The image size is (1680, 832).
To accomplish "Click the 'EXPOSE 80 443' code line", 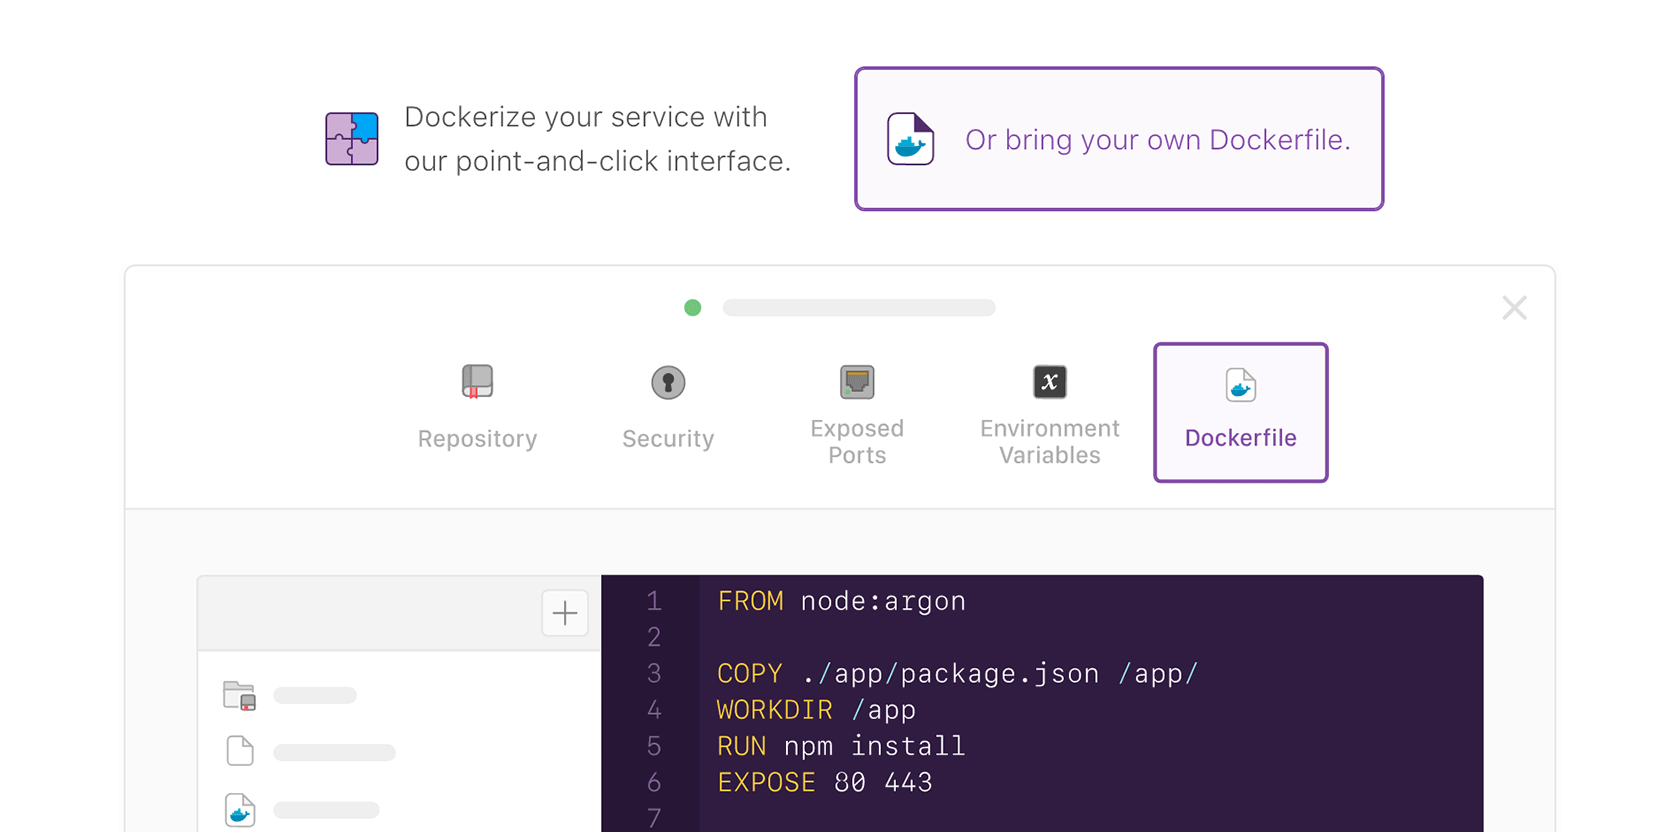I will click(x=824, y=782).
